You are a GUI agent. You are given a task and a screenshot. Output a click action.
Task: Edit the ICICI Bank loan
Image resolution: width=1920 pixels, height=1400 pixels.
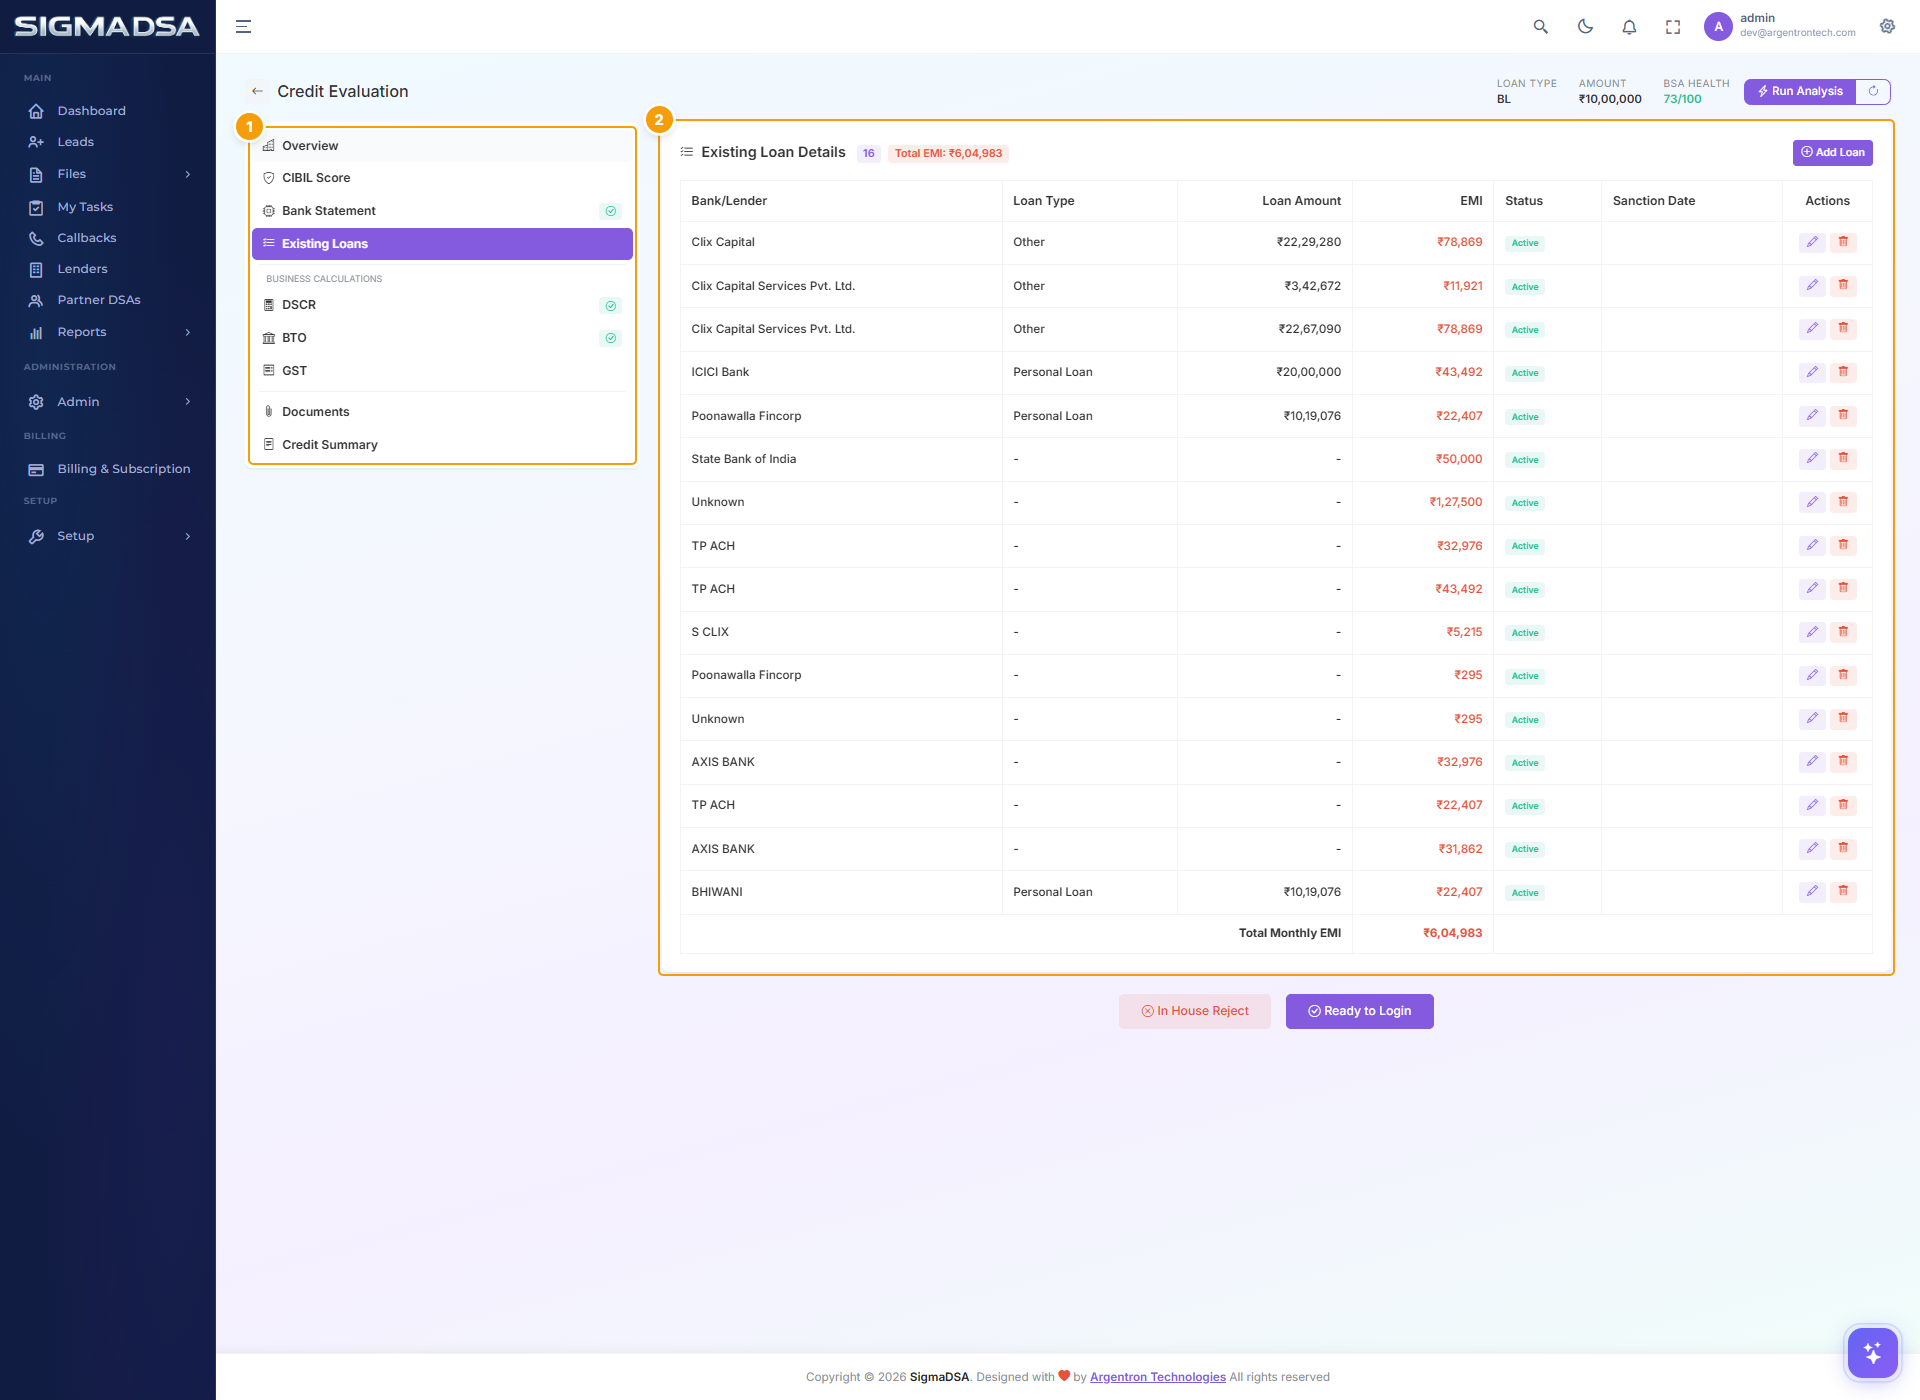coord(1812,372)
